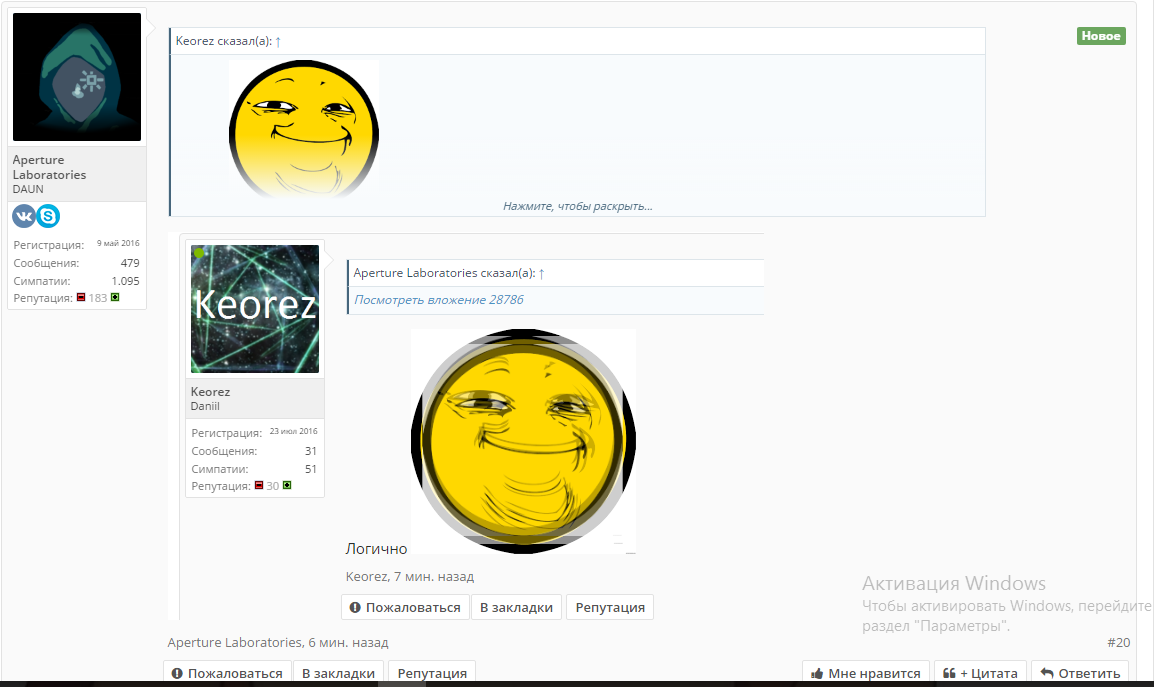Like the post with 'Мне нравится'

coord(866,673)
